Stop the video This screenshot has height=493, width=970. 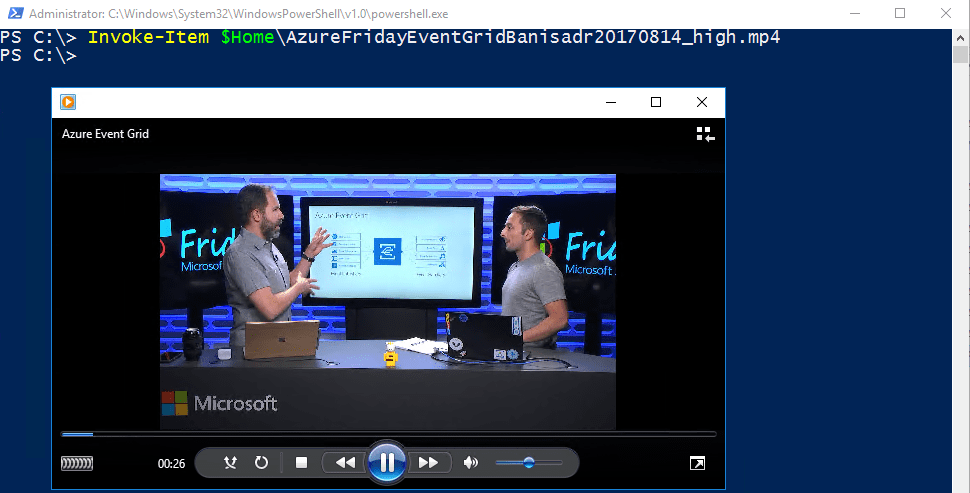tap(301, 463)
